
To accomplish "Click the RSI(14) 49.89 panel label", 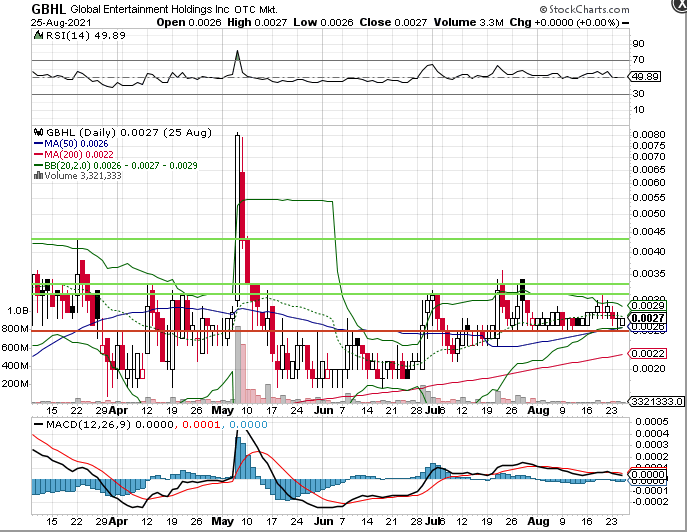I will pyautogui.click(x=85, y=35).
